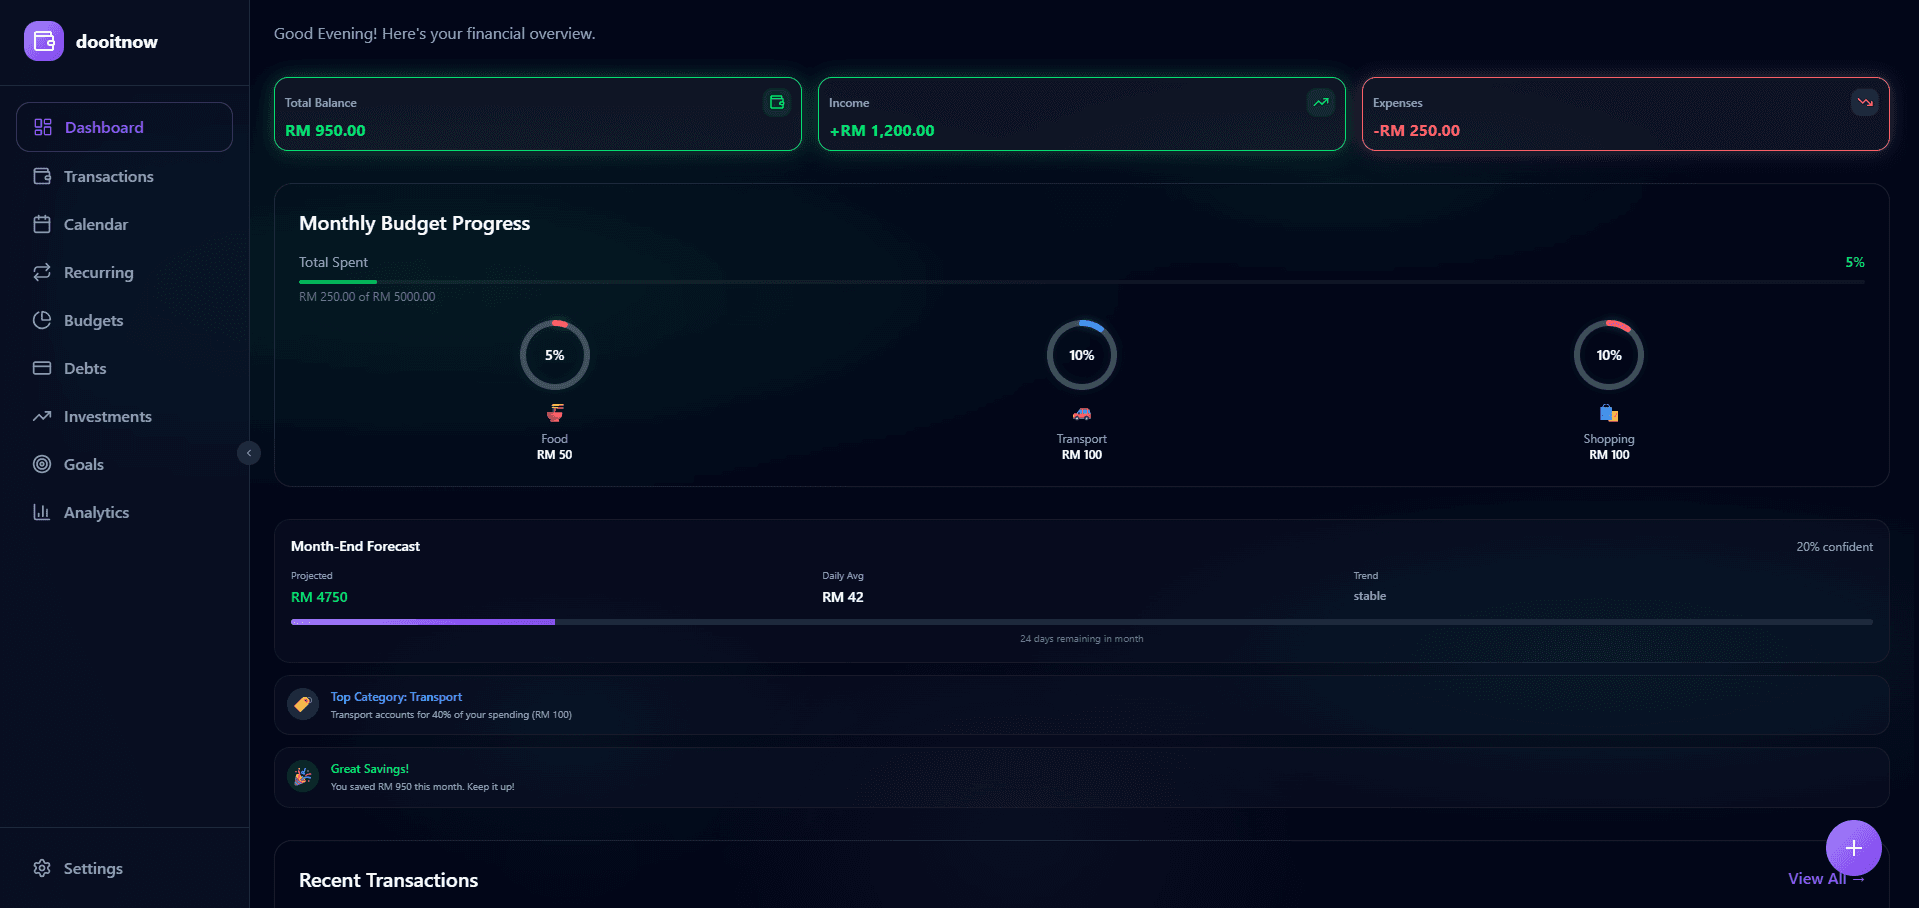The height and width of the screenshot is (908, 1919).
Task: Navigate to Budgets
Action: (x=93, y=320)
